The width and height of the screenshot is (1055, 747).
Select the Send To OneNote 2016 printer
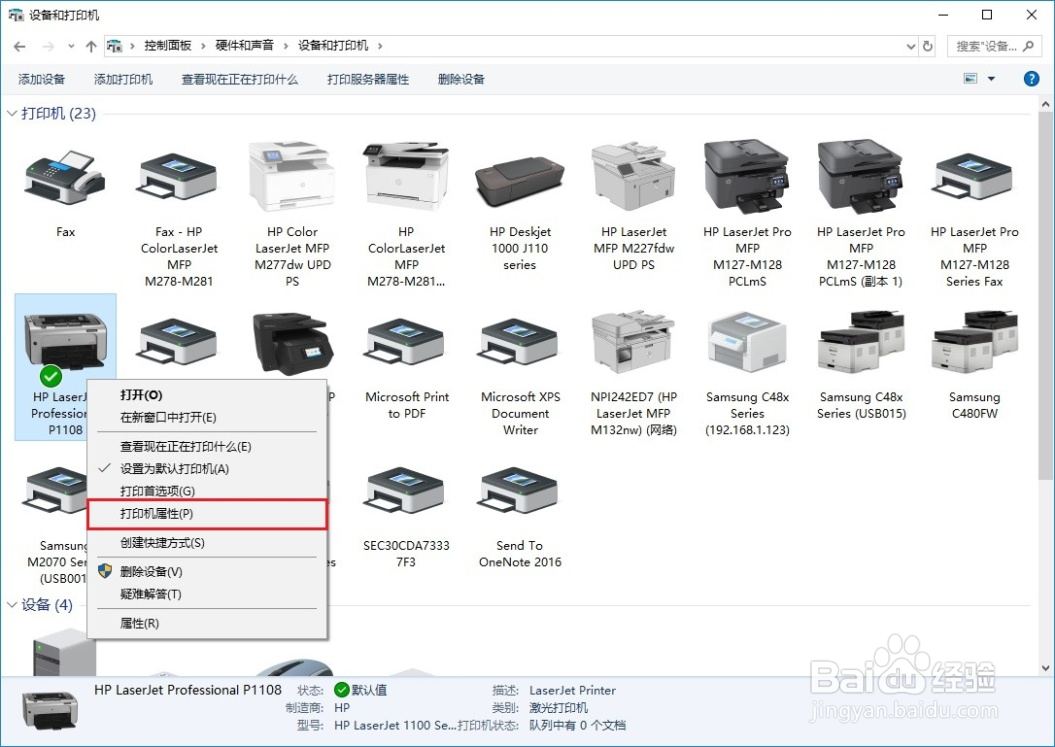point(519,490)
